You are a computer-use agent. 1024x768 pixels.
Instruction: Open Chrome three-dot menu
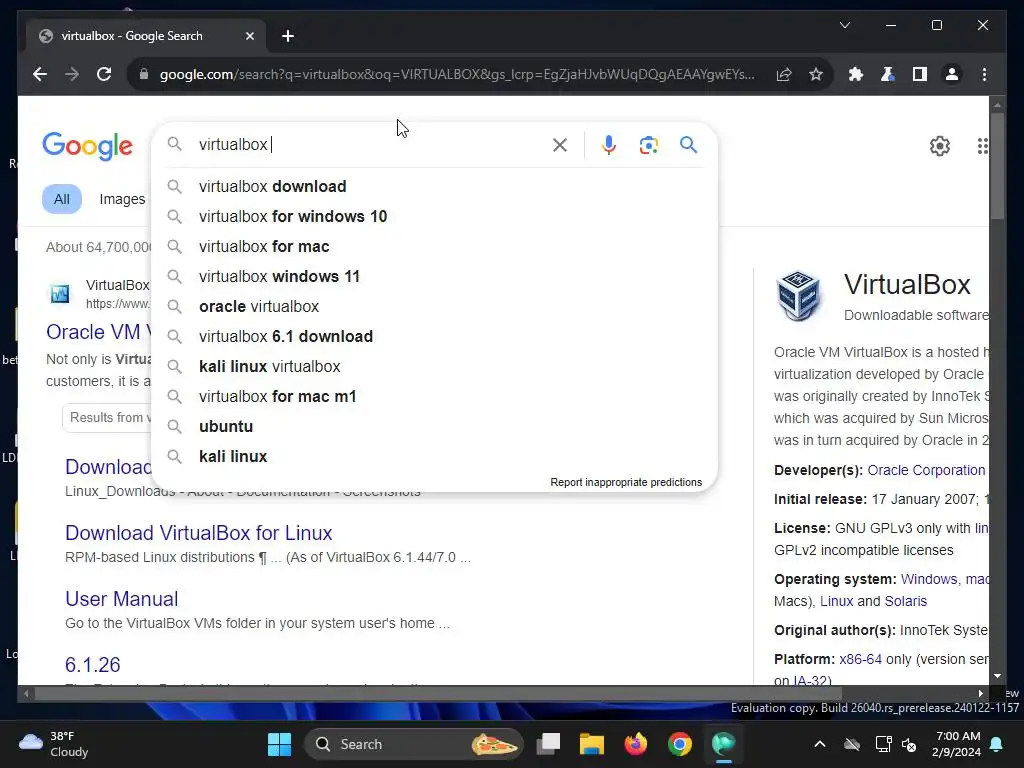click(x=984, y=74)
